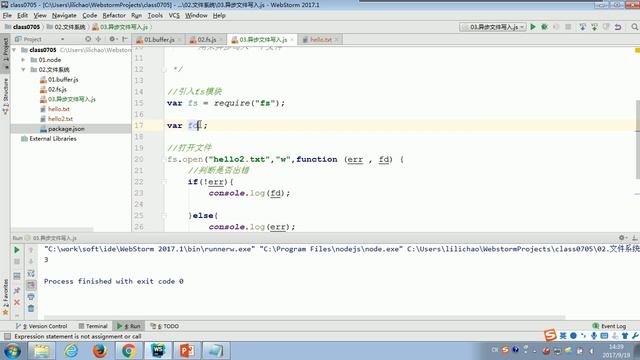The image size is (640, 360).
Task: Open the Windows Start menu
Action: click(12, 351)
